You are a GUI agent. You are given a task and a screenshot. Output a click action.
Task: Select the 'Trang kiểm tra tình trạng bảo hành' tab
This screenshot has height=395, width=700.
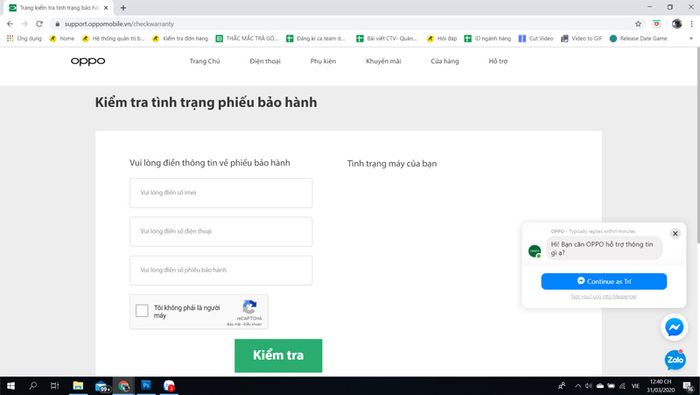coord(58,8)
